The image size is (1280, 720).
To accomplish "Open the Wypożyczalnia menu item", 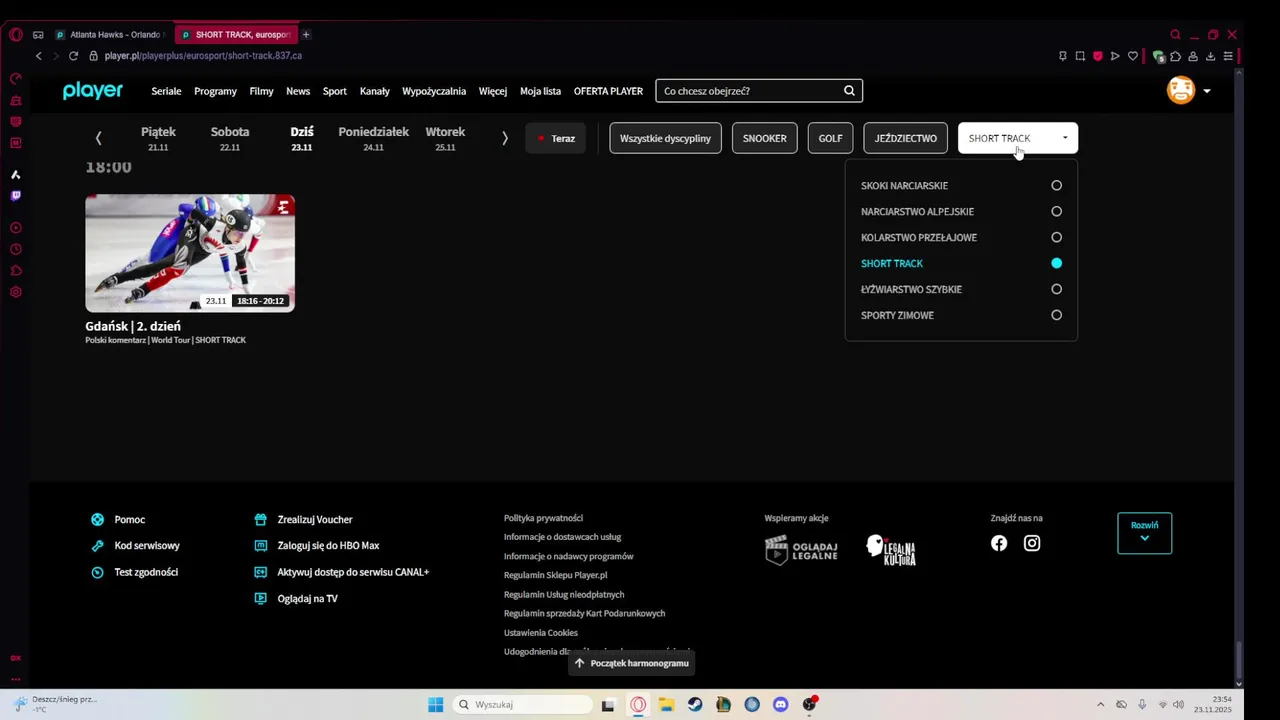I will click(x=434, y=91).
